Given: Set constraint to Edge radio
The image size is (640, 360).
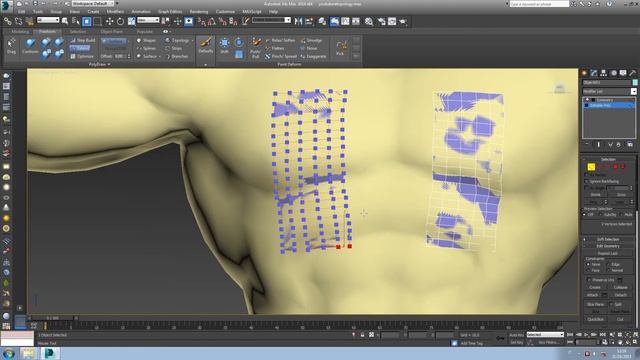Looking at the screenshot, I should coord(609,264).
